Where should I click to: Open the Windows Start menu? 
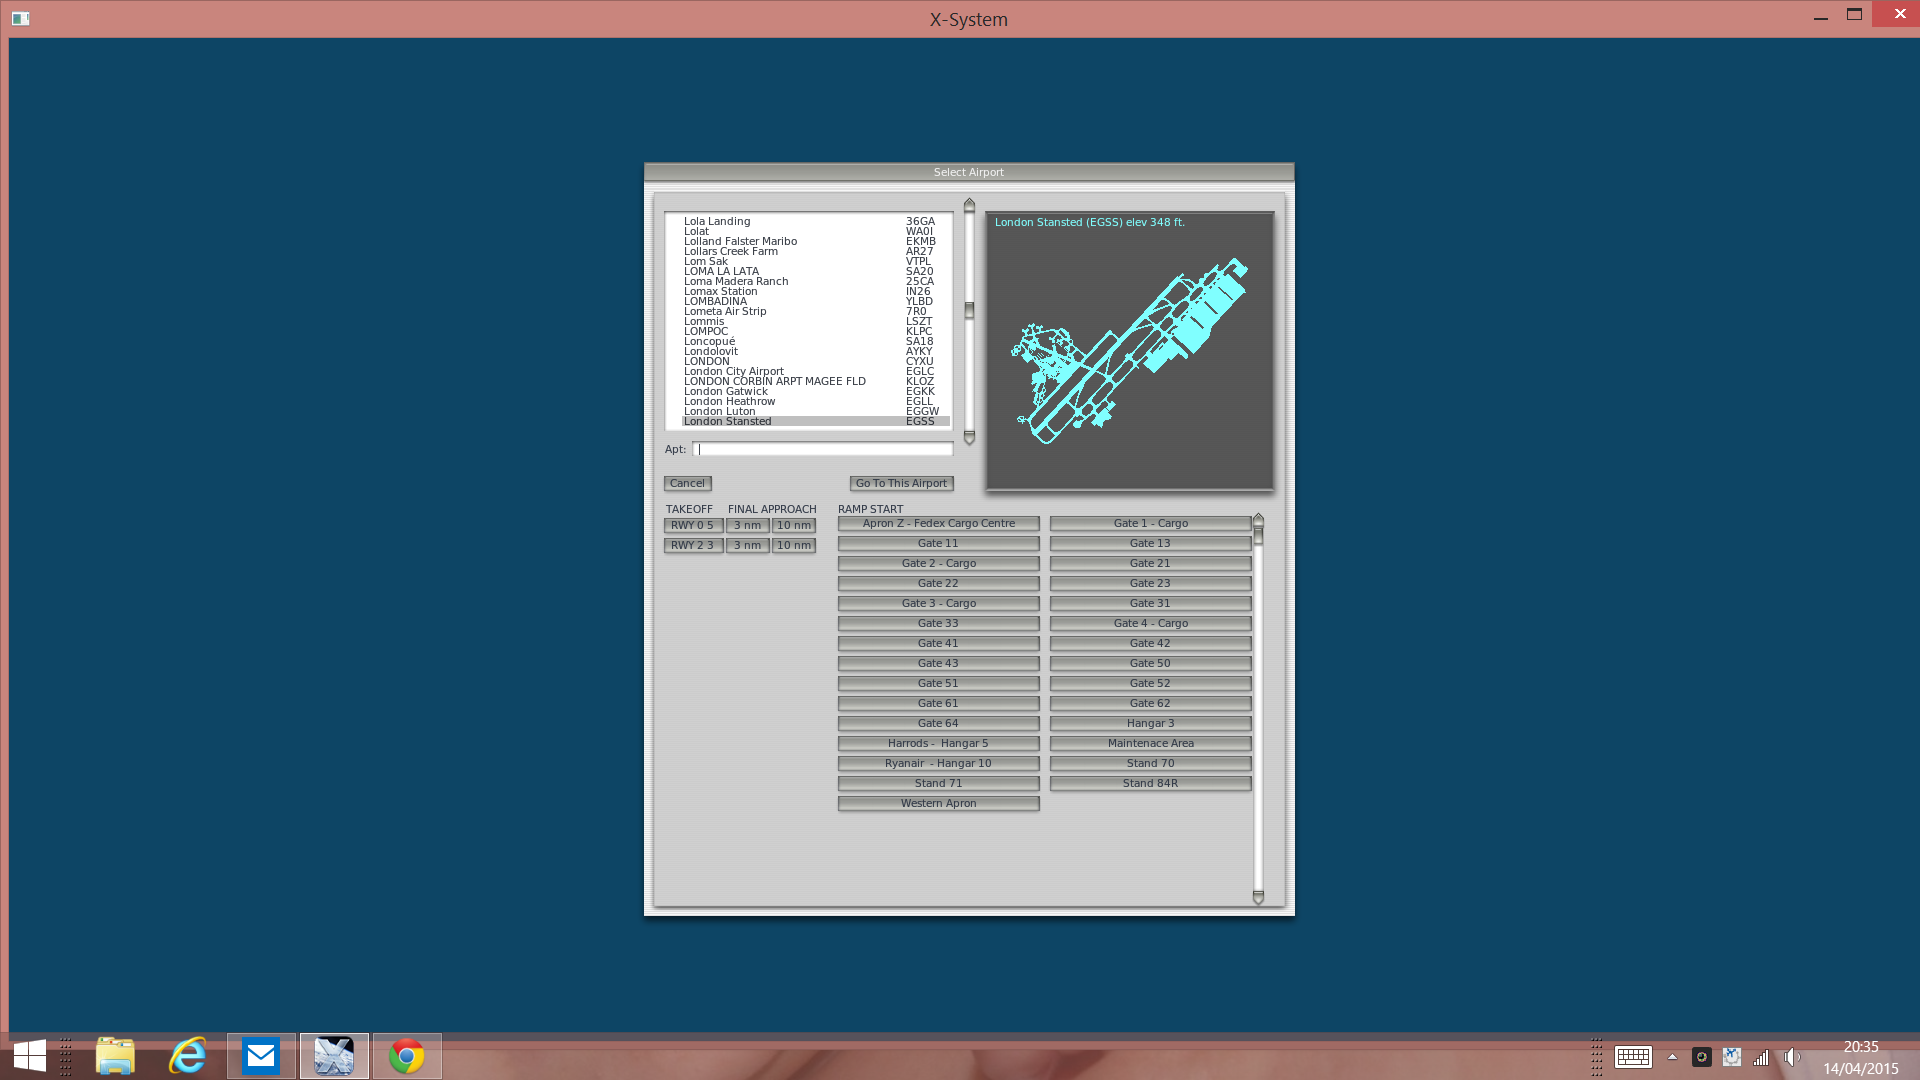30,1056
